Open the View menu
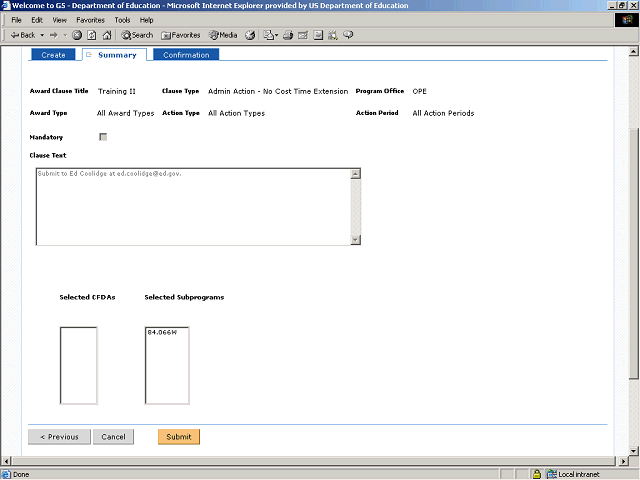 [59, 20]
